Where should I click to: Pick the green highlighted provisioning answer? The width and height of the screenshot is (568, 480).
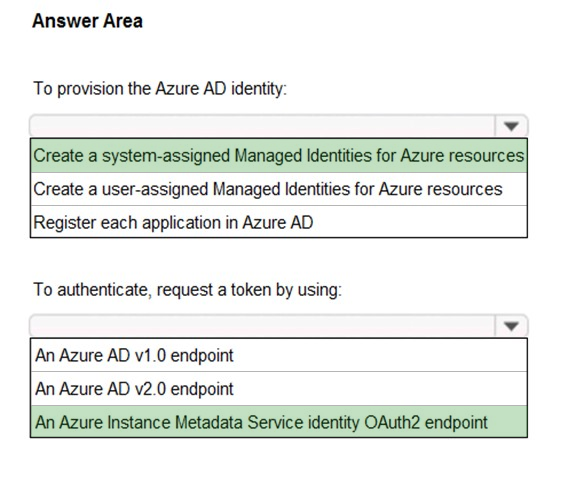pos(279,156)
